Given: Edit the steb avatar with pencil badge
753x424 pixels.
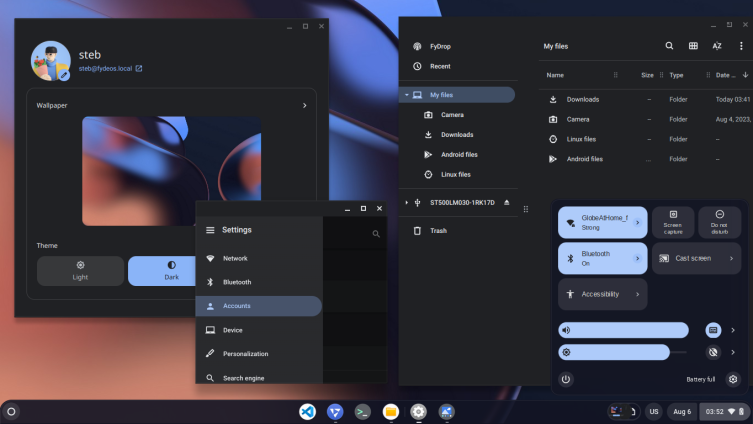Looking at the screenshot, I should pos(64,75).
